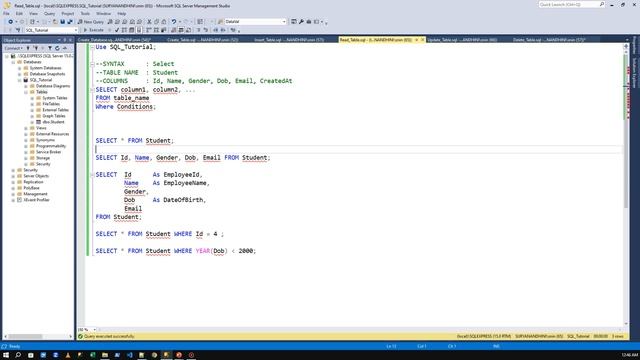Image resolution: width=640 pixels, height=360 pixels.
Task: Select the System Tables folder
Action: (55, 98)
